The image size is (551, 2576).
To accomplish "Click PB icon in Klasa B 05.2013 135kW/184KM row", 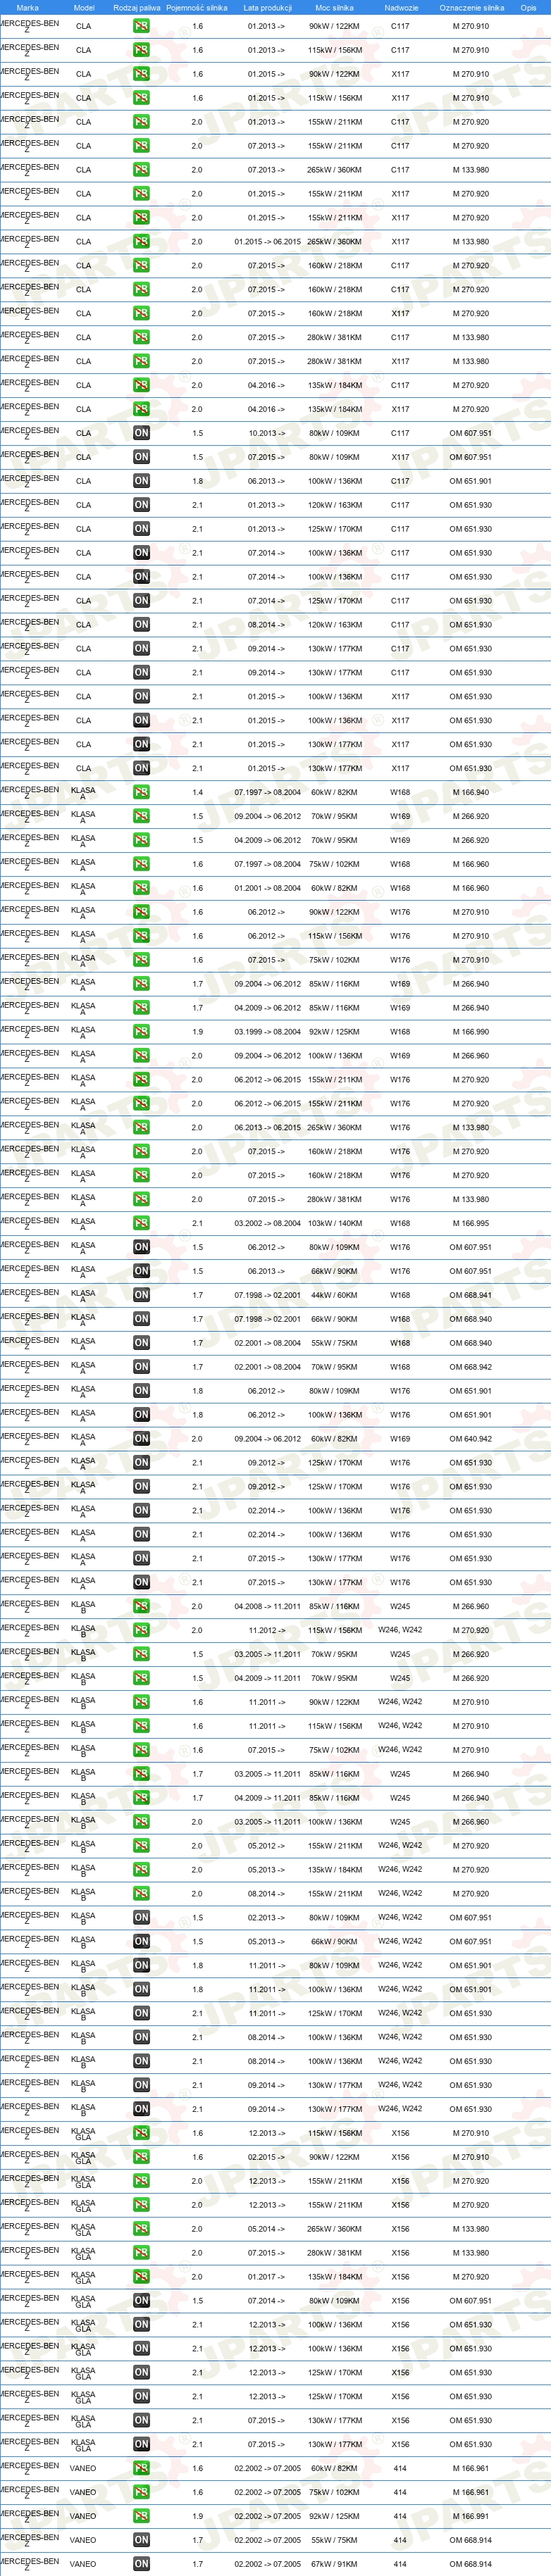I will tap(141, 1870).
